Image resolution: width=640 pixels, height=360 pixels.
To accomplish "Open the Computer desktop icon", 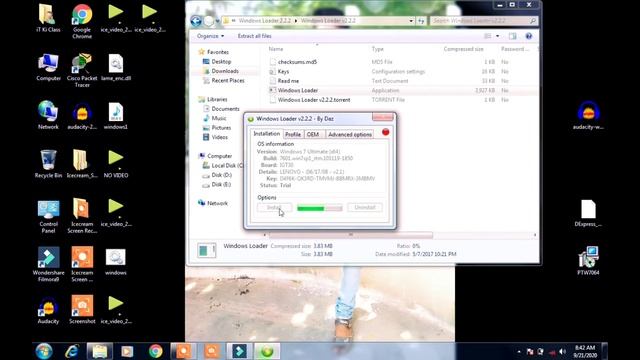I will click(48, 67).
